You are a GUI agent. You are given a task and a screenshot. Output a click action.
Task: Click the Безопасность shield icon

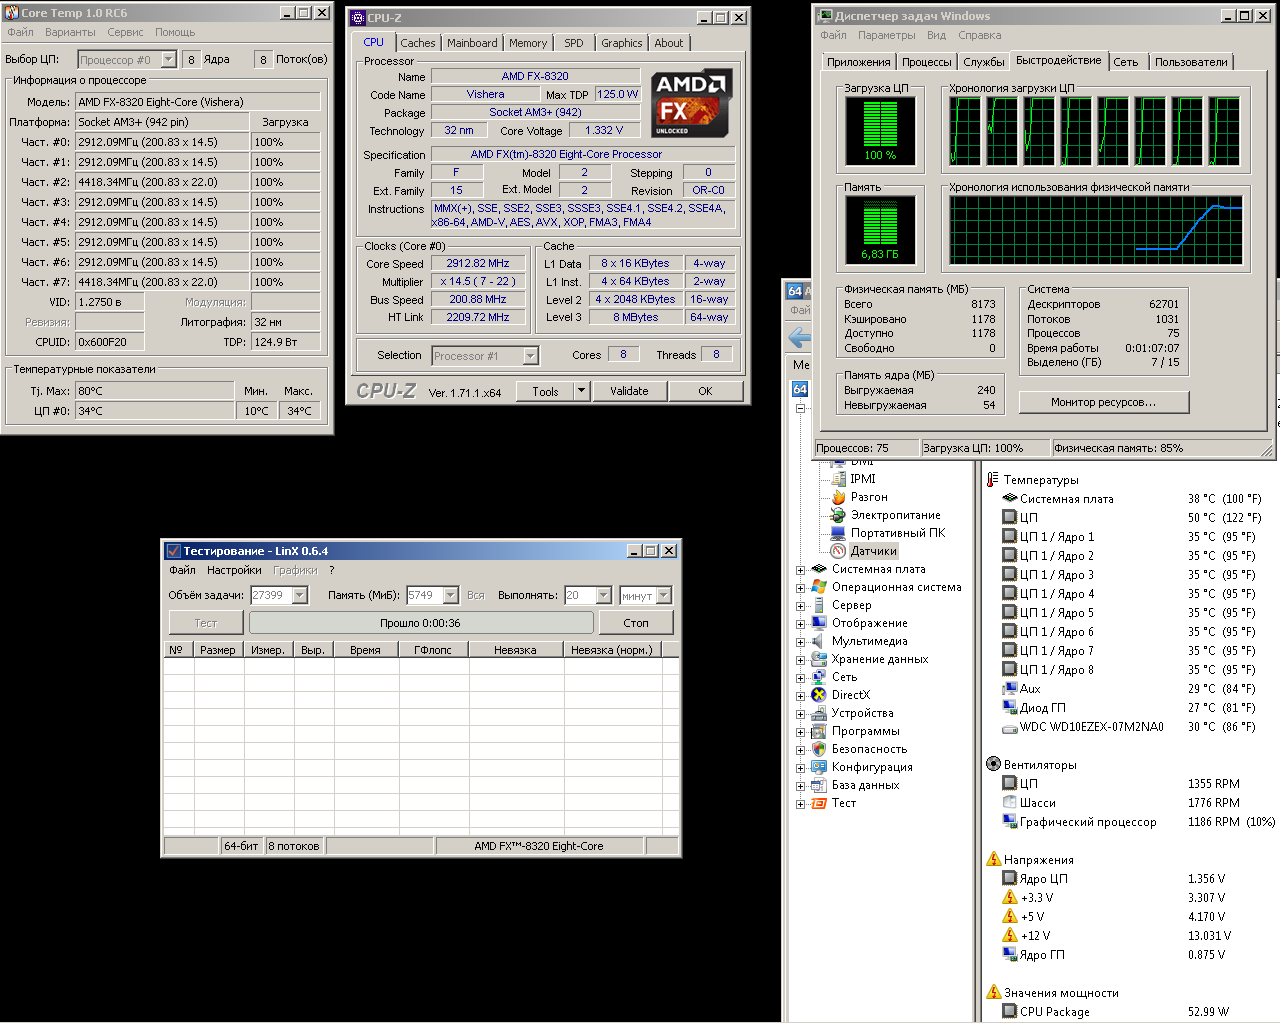[819, 749]
